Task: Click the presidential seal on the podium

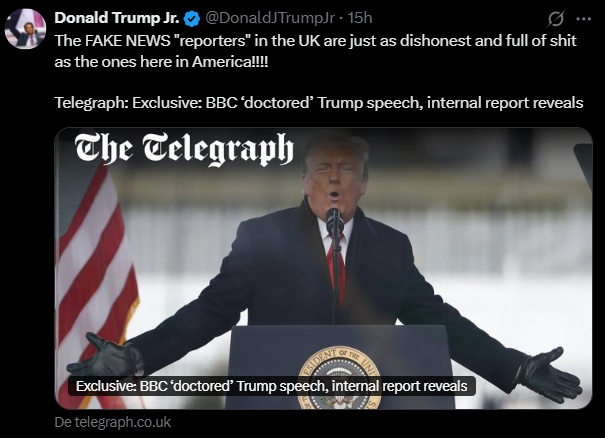Action: click(x=339, y=378)
